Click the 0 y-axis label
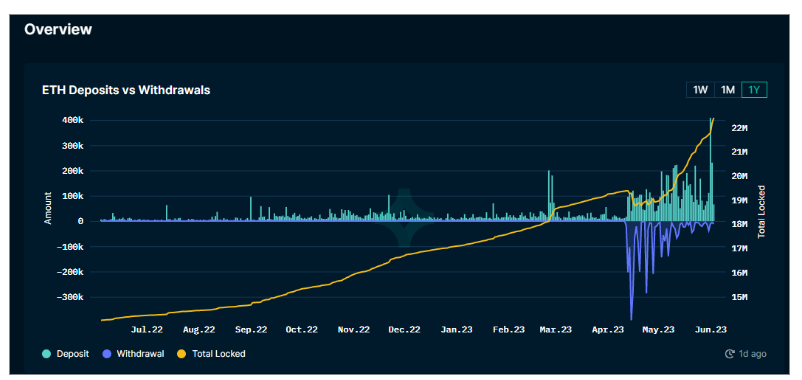Screen dimensions: 802x380 [x=81, y=221]
